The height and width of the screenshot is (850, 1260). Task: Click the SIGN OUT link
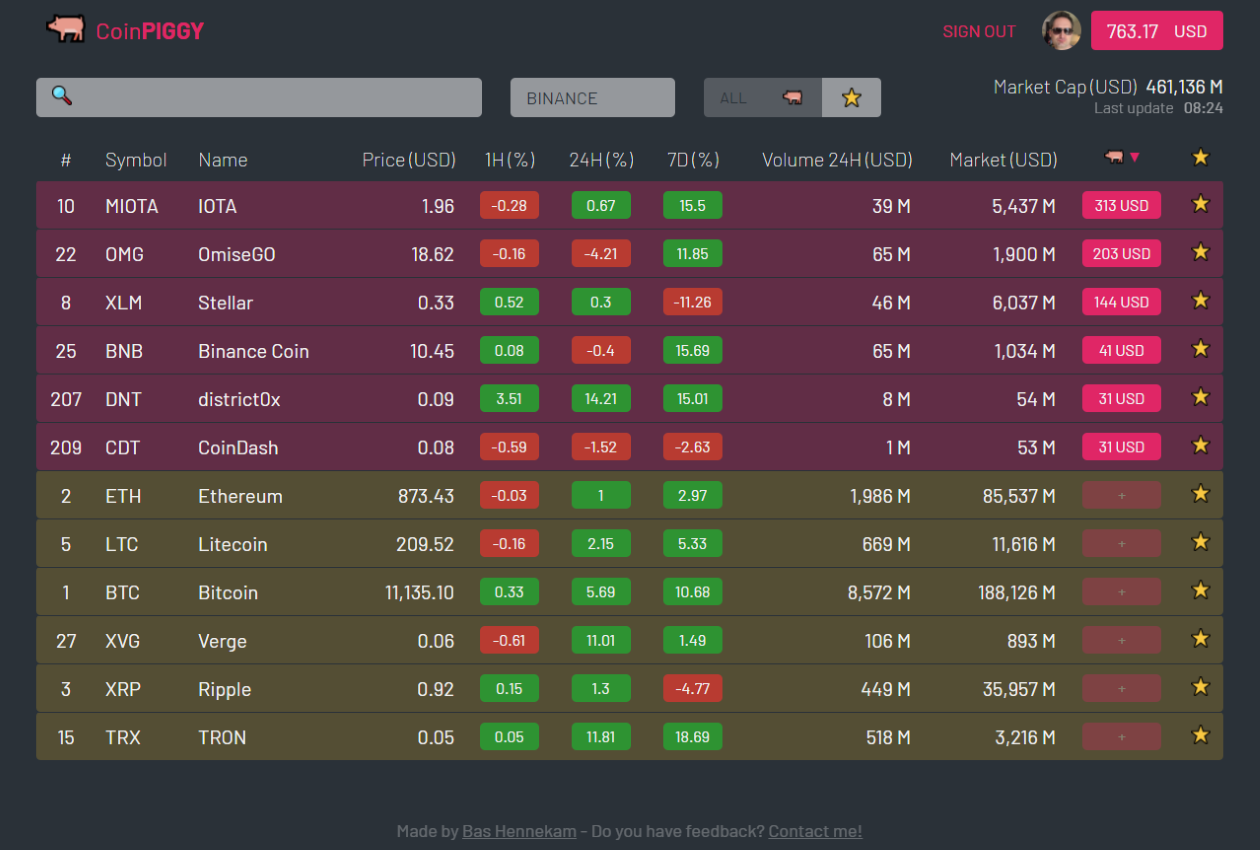click(x=979, y=32)
